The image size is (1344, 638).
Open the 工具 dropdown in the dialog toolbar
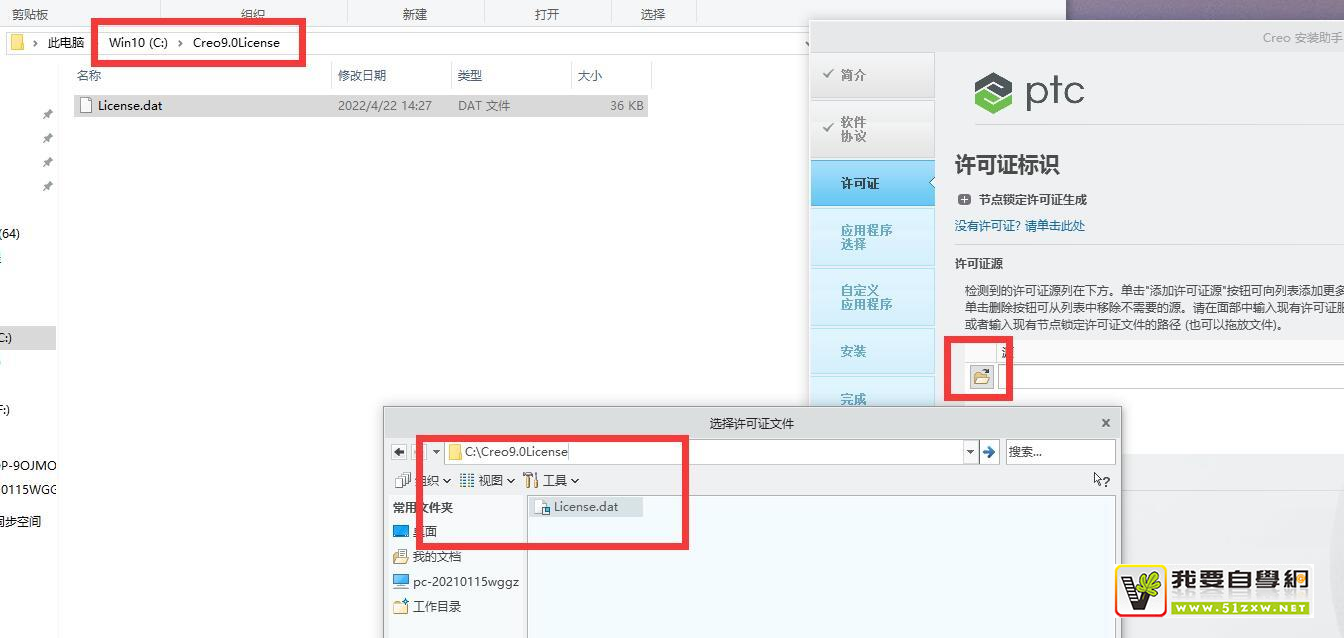coord(557,480)
